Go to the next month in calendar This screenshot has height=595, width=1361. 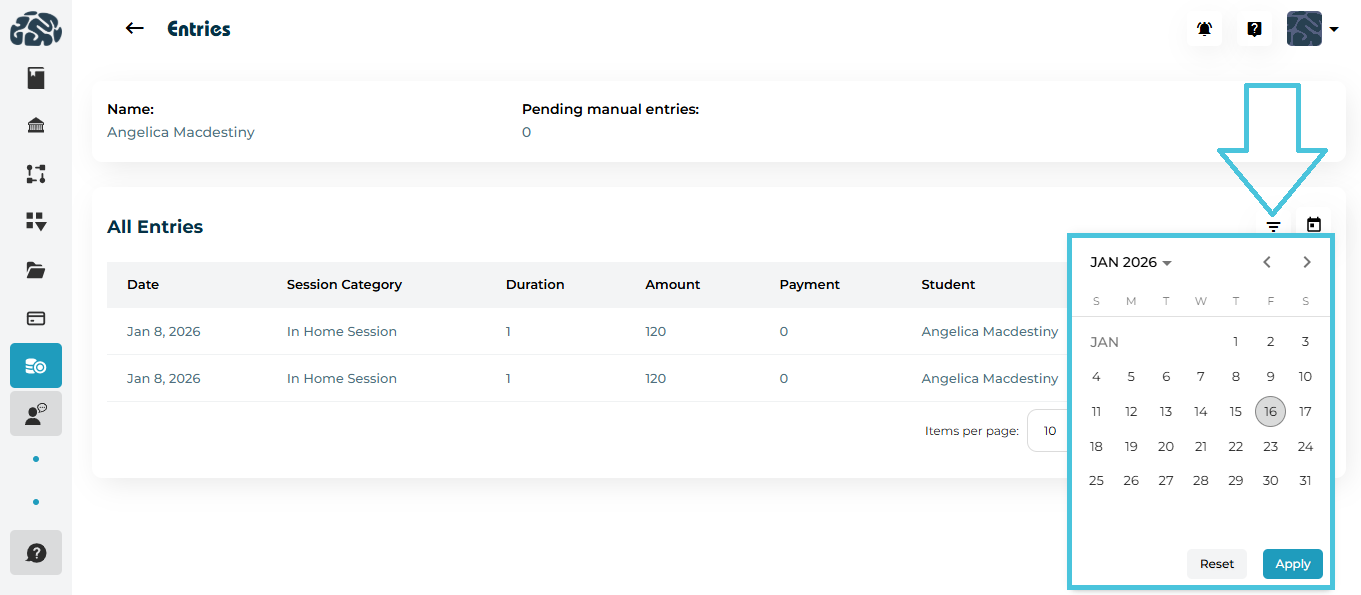tap(1306, 262)
